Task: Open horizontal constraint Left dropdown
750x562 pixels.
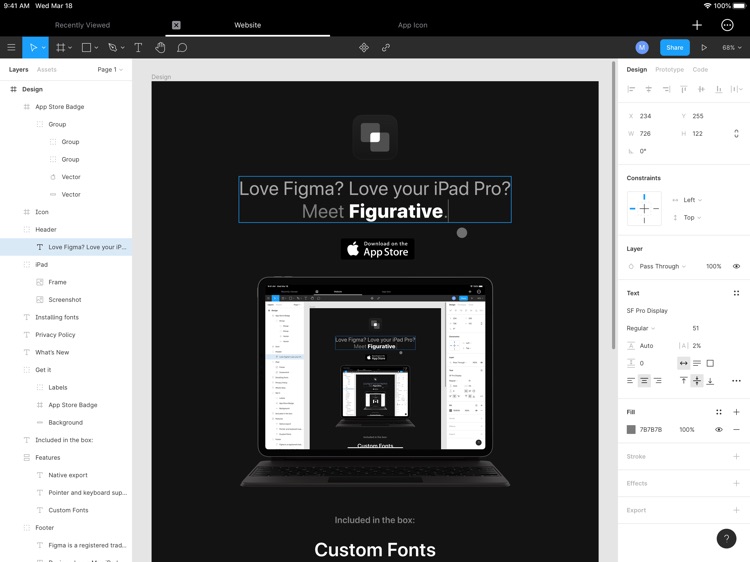Action: (x=692, y=200)
